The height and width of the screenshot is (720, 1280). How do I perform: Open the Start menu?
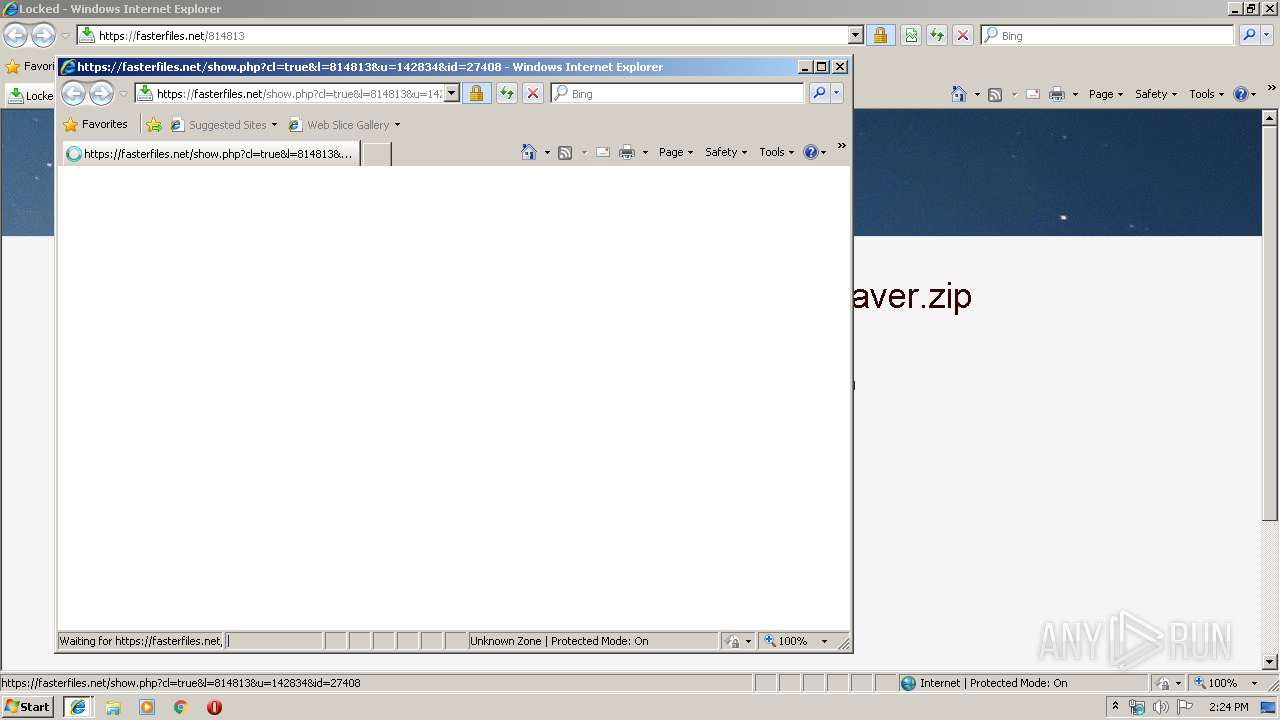[28, 706]
